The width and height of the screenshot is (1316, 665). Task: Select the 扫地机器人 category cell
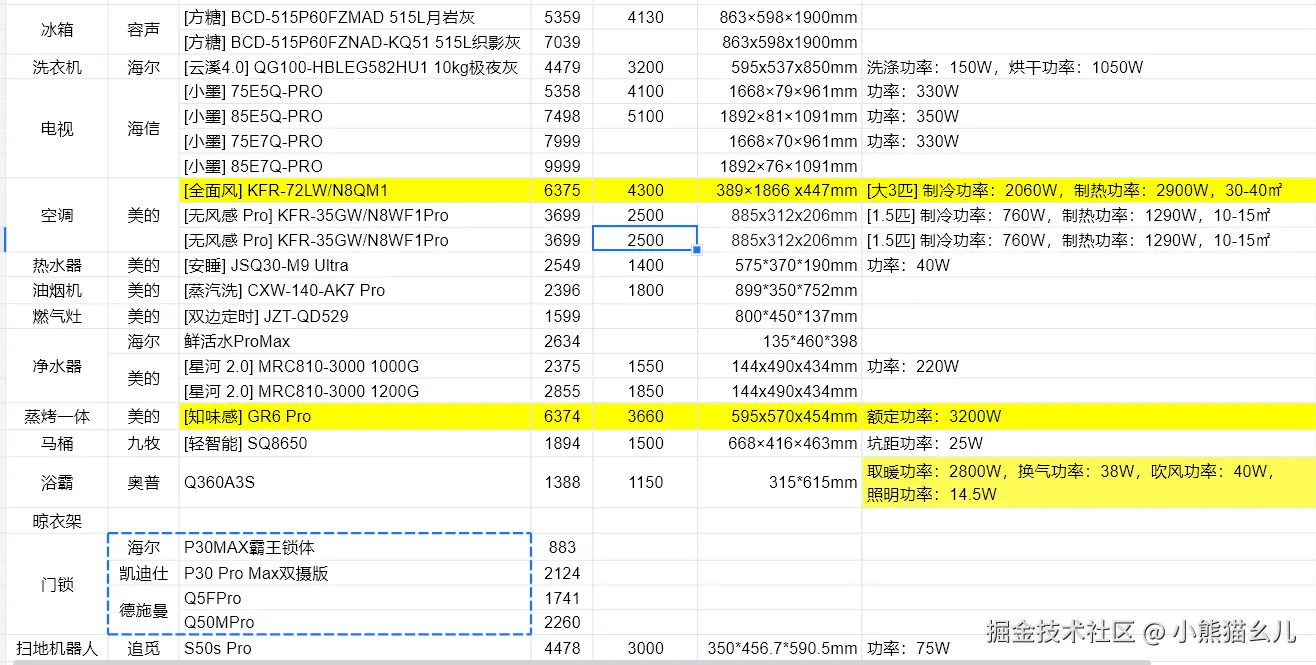click(x=56, y=648)
